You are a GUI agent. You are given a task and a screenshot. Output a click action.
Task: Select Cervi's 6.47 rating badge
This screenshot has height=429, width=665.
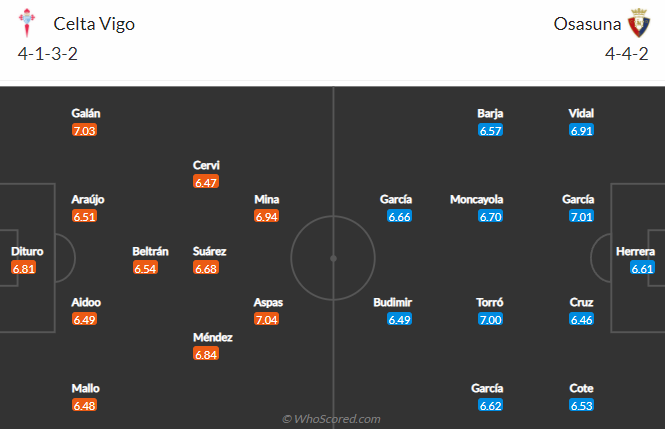pyautogui.click(x=206, y=182)
